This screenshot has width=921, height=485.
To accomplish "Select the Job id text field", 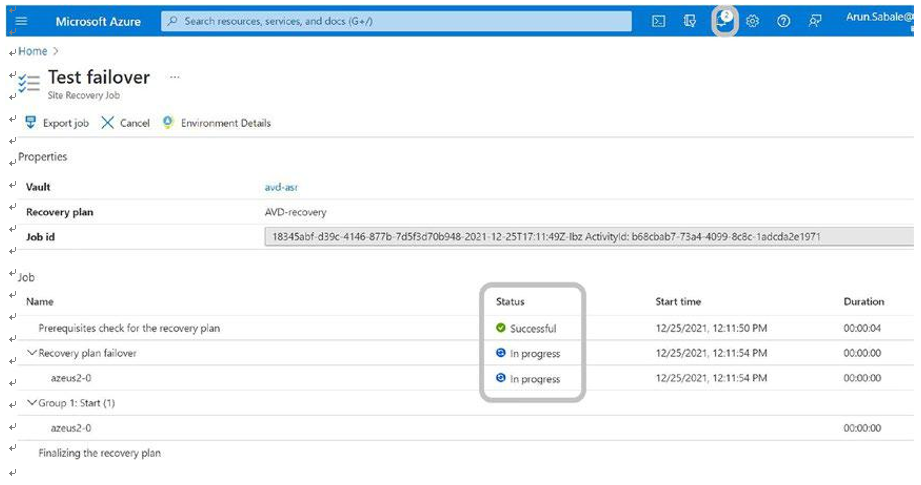I will coord(589,237).
